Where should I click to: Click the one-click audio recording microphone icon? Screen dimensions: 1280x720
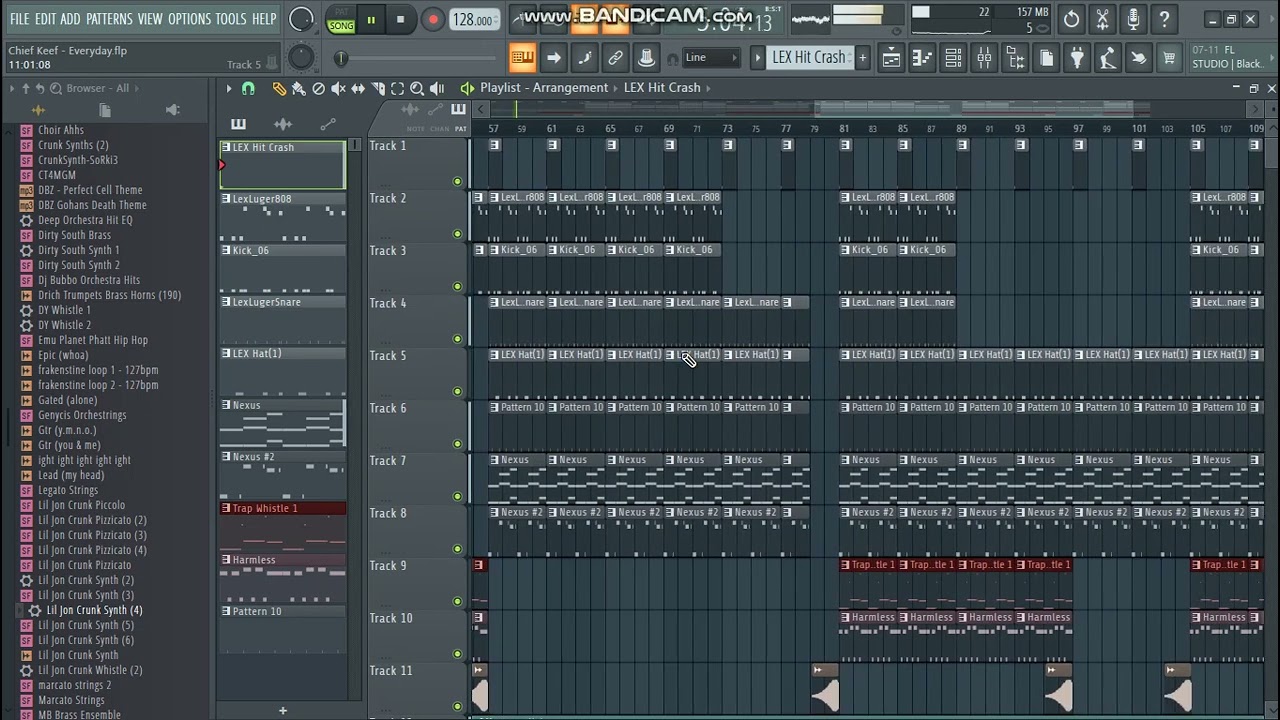pyautogui.click(x=1133, y=19)
